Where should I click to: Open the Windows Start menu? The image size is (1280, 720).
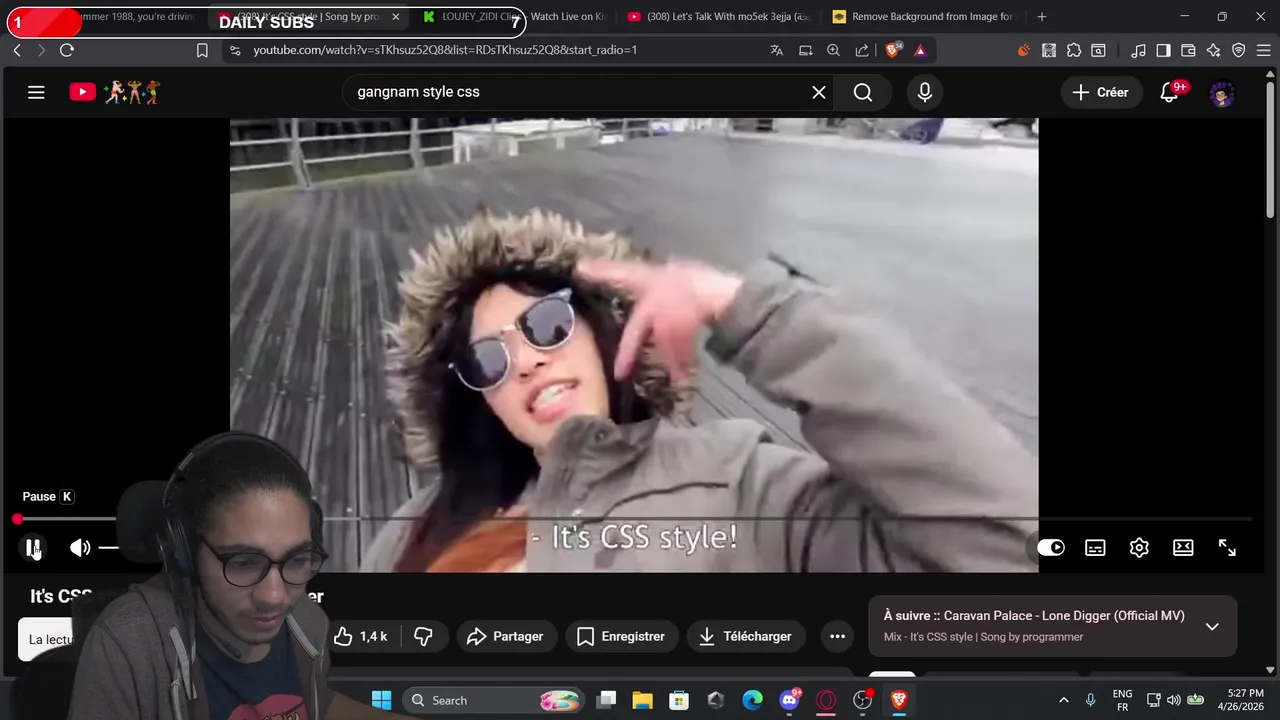[382, 700]
